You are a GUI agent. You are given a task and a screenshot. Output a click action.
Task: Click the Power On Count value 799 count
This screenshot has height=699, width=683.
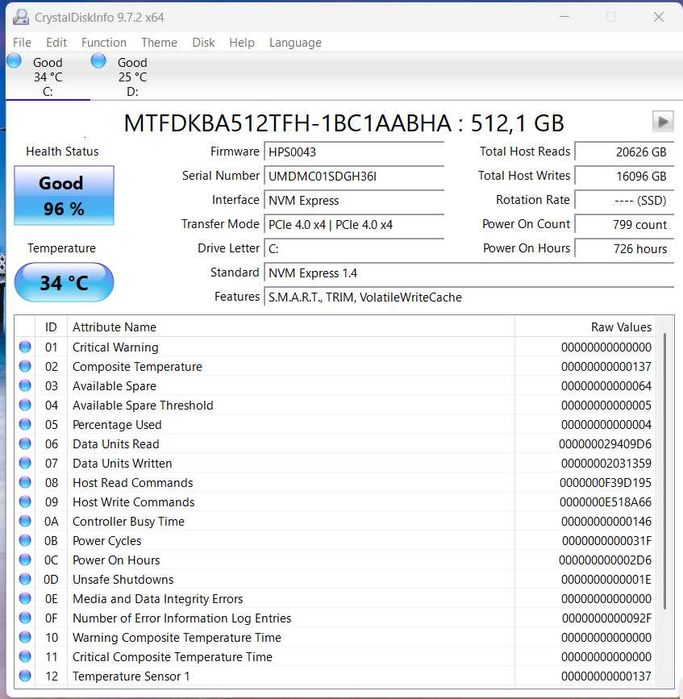(x=624, y=224)
